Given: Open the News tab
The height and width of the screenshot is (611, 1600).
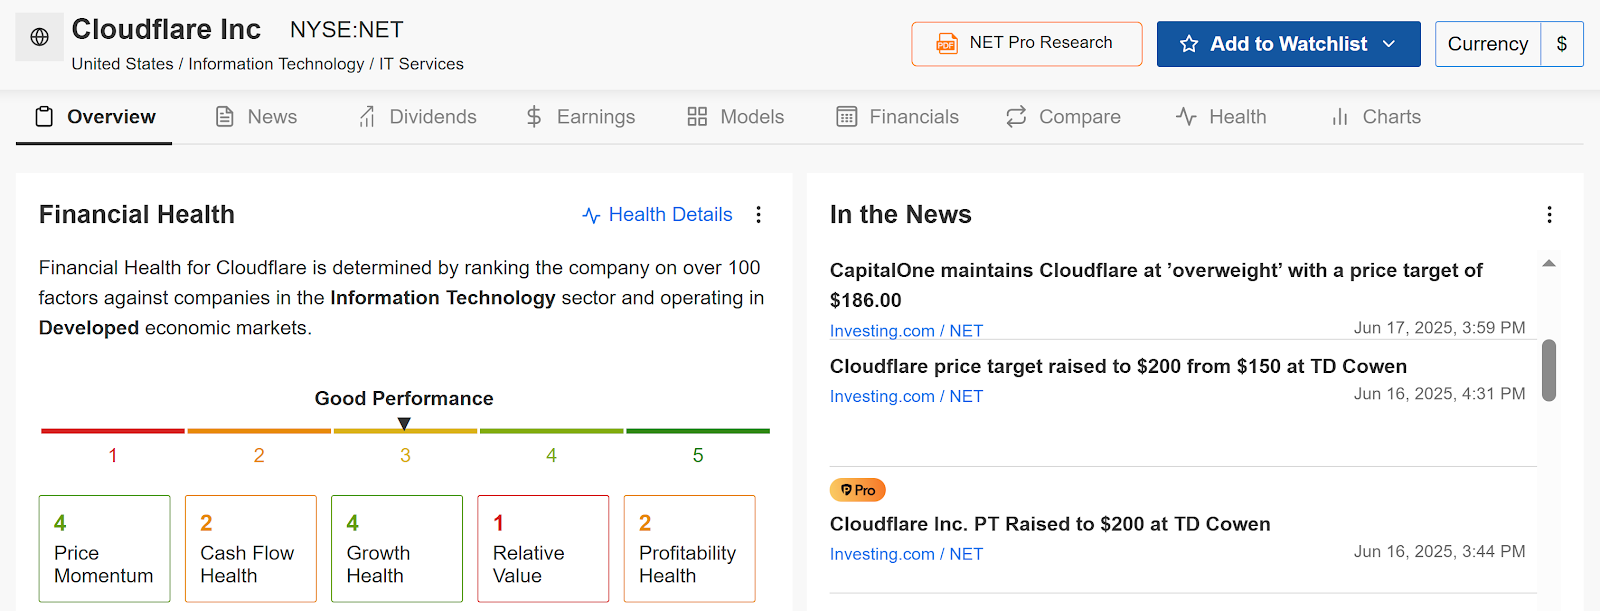Looking at the screenshot, I should [x=256, y=117].
